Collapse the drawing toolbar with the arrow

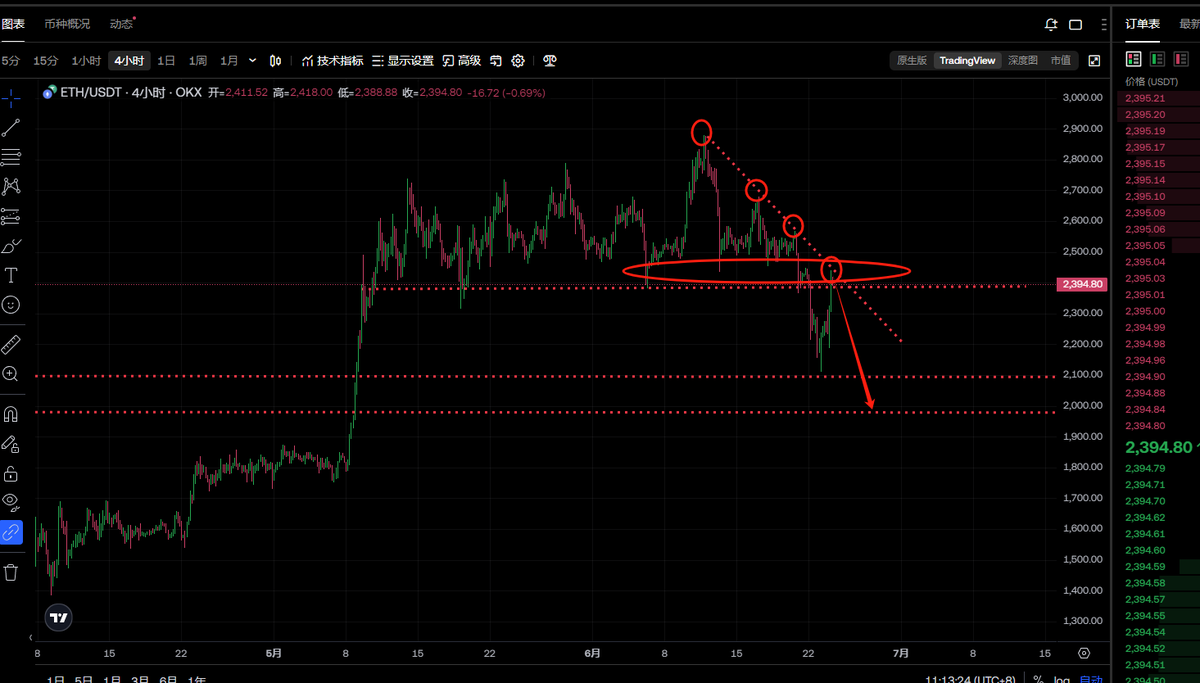pyautogui.click(x=31, y=637)
